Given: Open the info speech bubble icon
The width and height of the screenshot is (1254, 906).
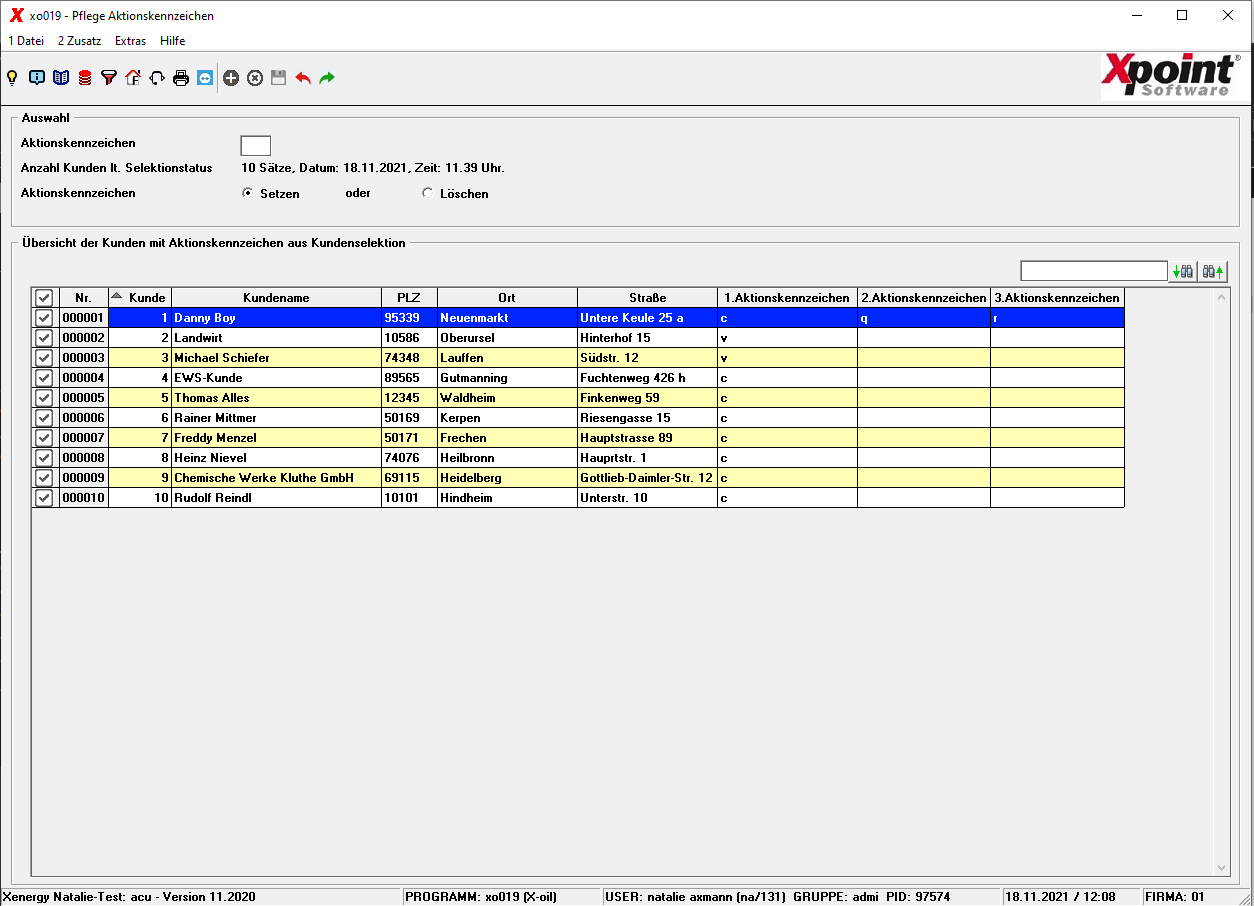Looking at the screenshot, I should [x=37, y=77].
